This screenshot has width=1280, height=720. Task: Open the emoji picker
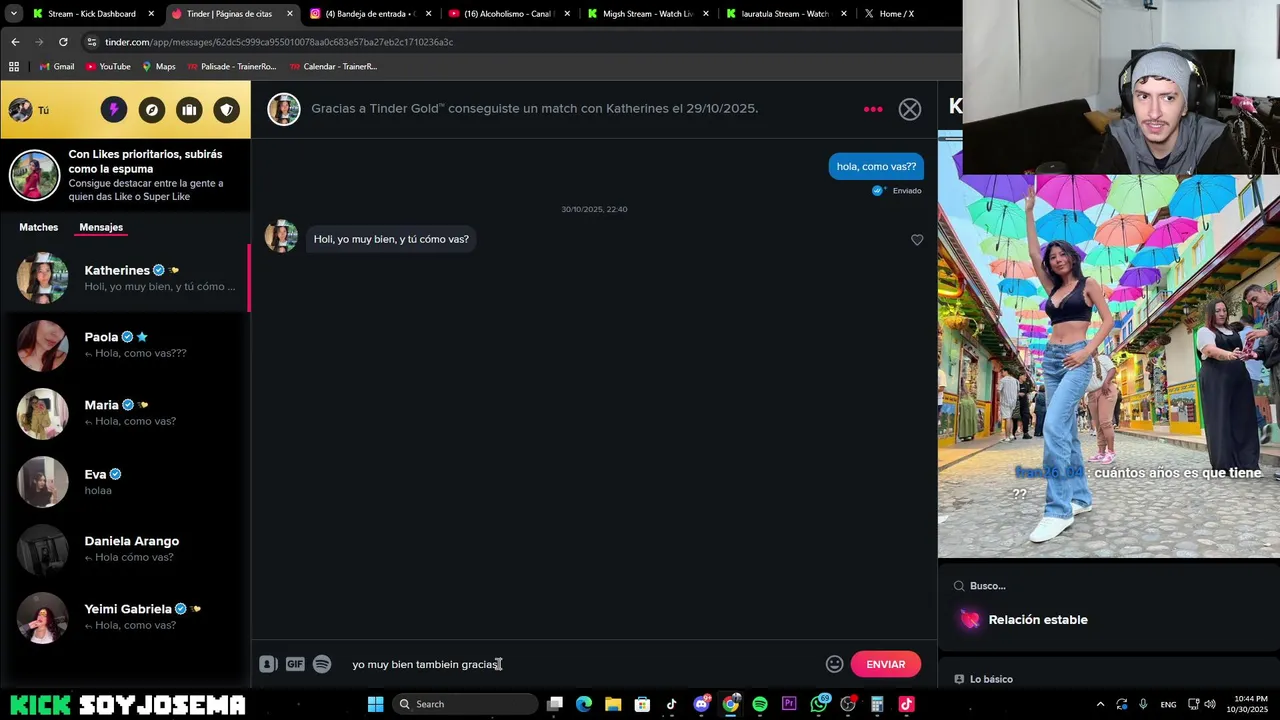click(x=834, y=664)
